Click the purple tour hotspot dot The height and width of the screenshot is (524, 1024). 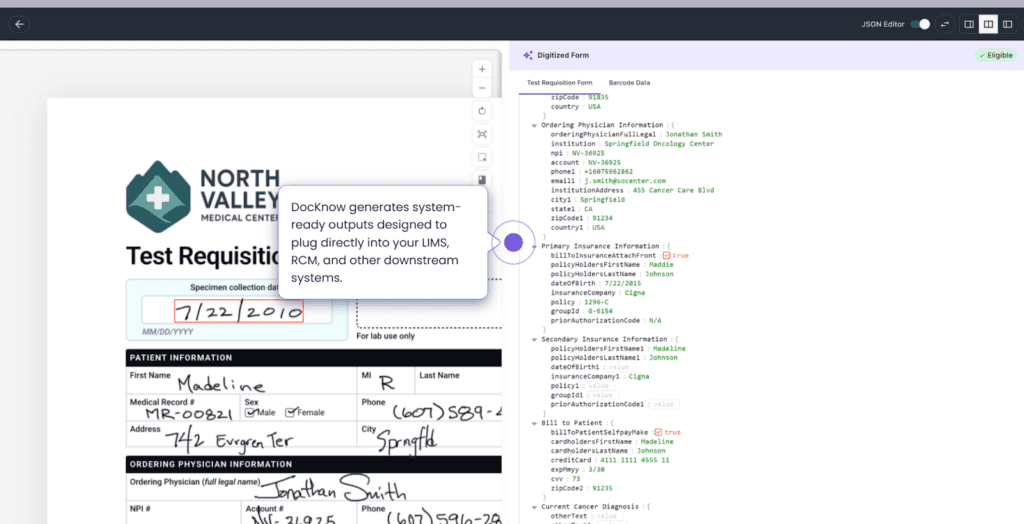point(513,242)
